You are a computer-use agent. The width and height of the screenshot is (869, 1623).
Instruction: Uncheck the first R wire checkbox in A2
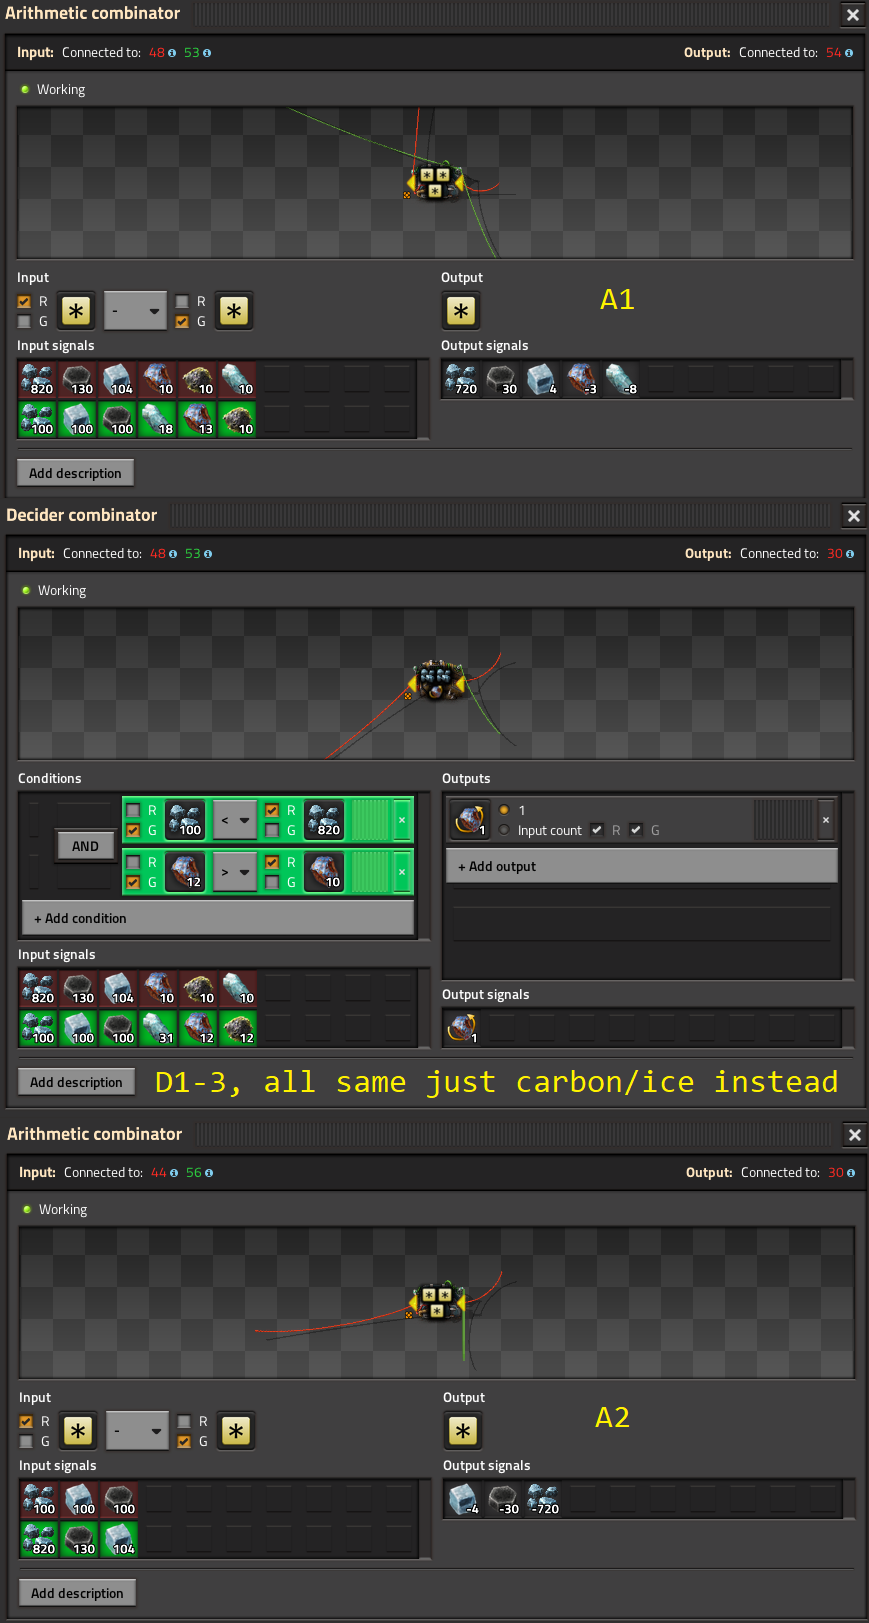tap(26, 1421)
